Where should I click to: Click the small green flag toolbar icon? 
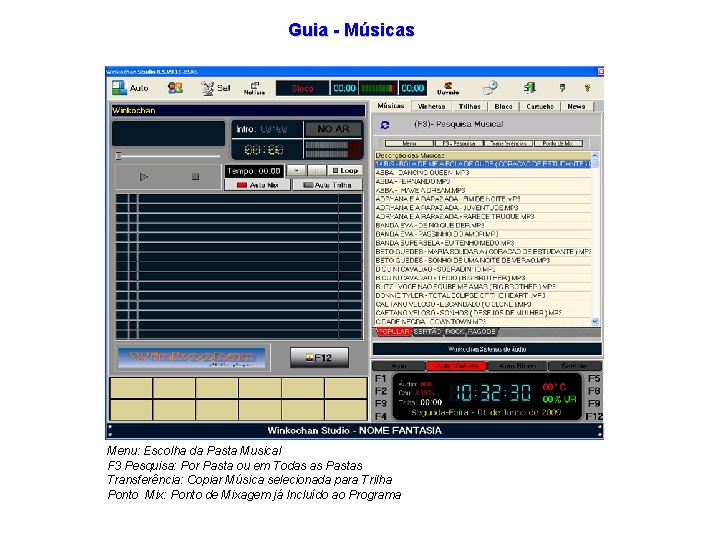(x=562, y=88)
